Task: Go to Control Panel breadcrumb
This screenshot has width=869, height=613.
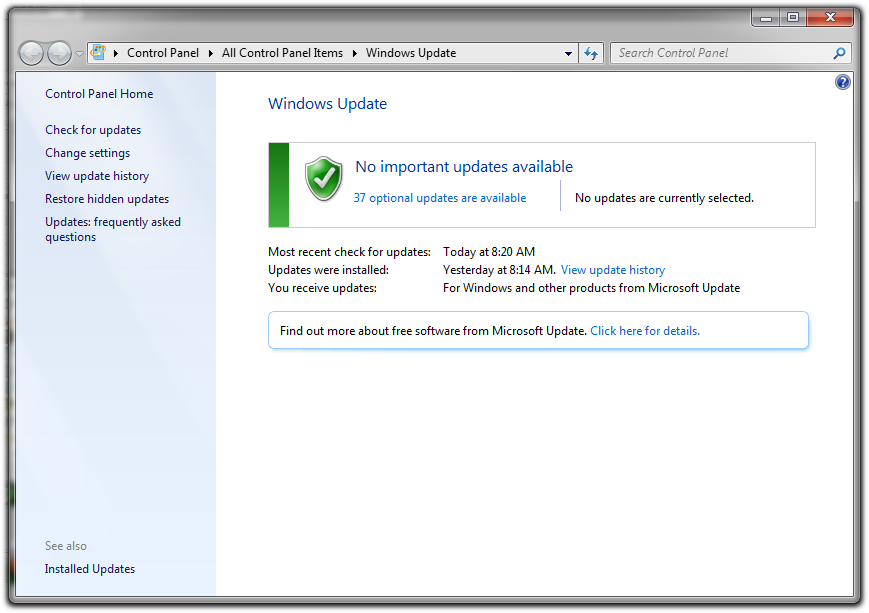Action: click(163, 53)
